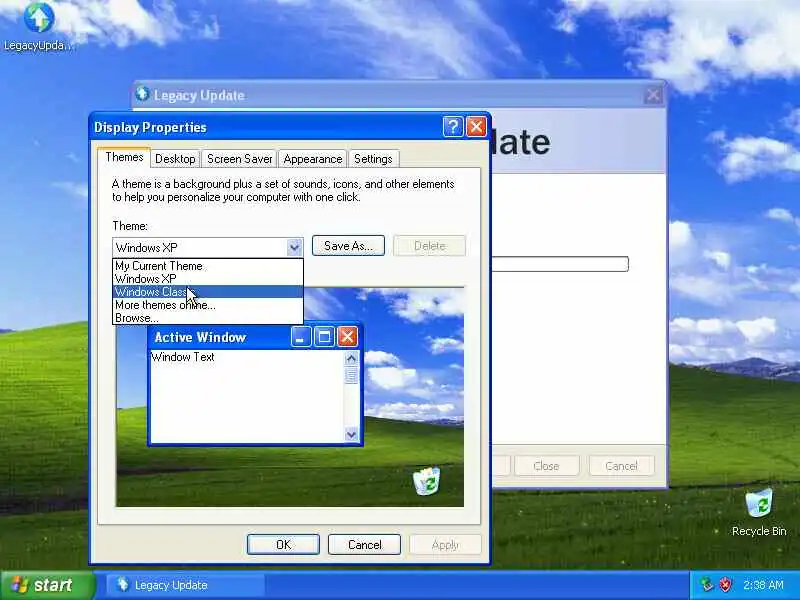800x600 pixels.
Task: Click the preview window scrollbar down arrow
Action: coord(351,435)
